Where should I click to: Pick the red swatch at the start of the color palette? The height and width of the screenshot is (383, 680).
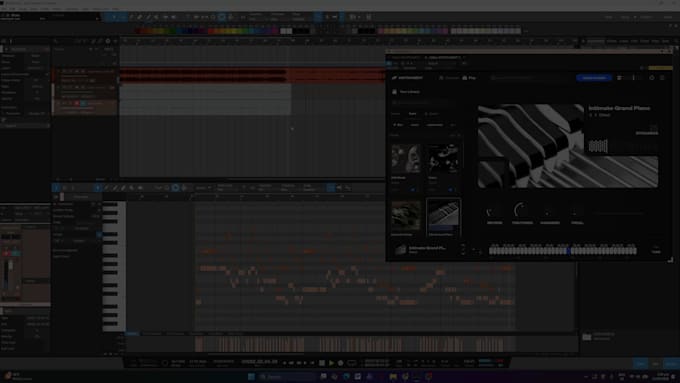[x=137, y=31]
